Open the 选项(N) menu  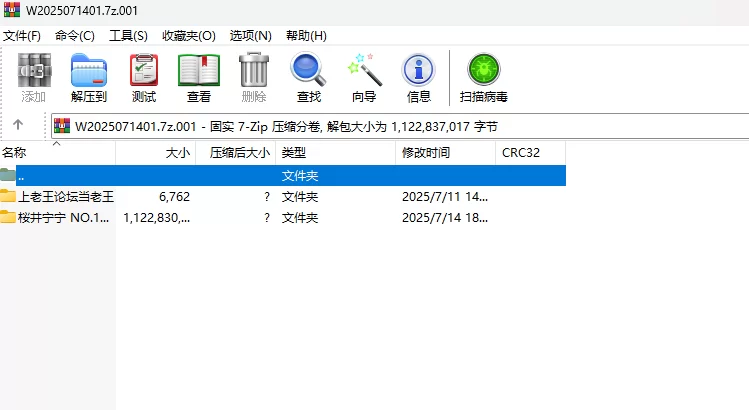click(250, 36)
